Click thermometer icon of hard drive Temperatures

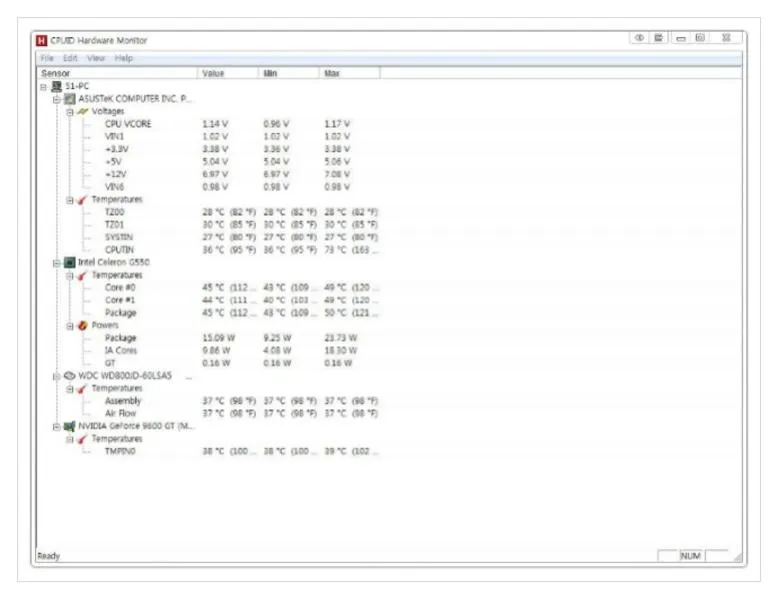click(82, 389)
